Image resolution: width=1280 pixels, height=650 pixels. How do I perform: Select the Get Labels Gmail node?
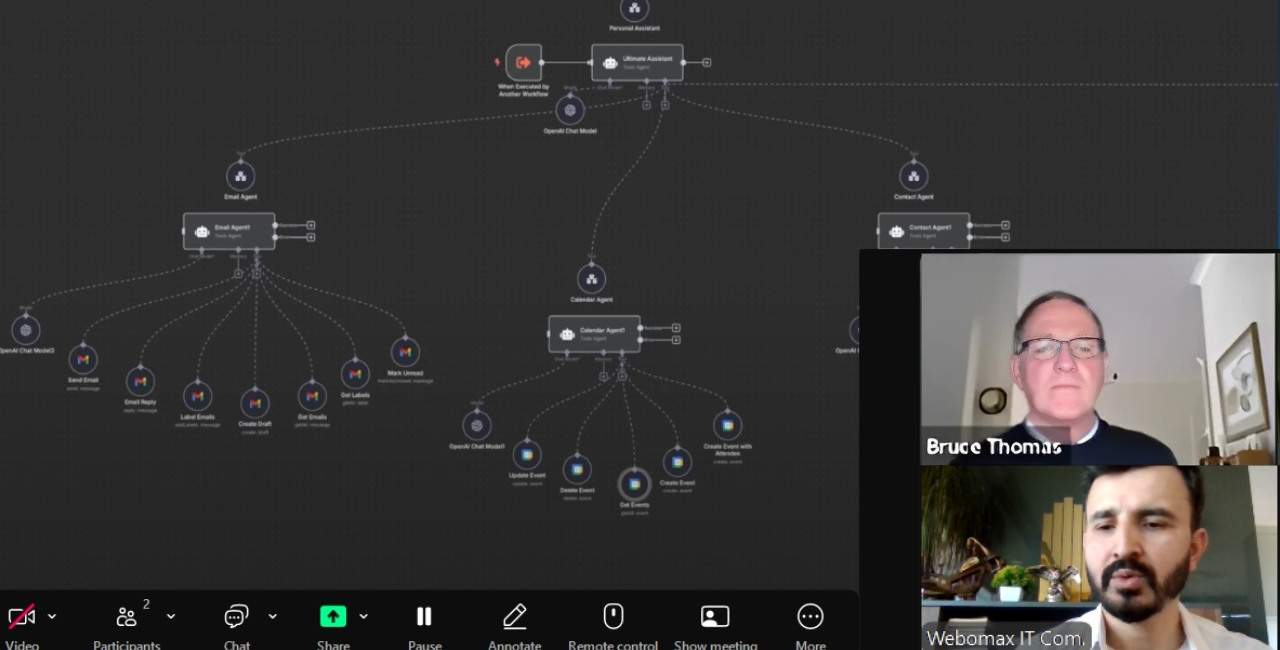(x=355, y=374)
